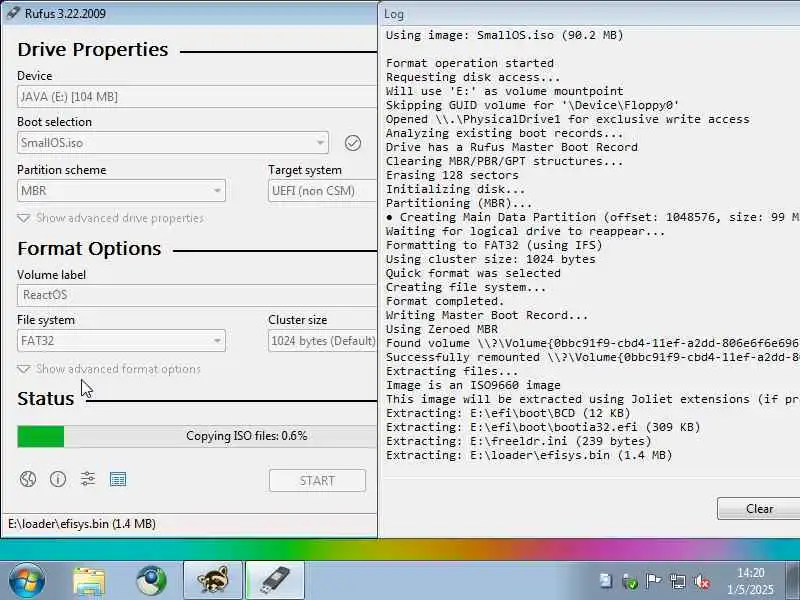Open the Device JAVA (E:) dropdown
The width and height of the screenshot is (800, 600).
pyautogui.click(x=196, y=97)
